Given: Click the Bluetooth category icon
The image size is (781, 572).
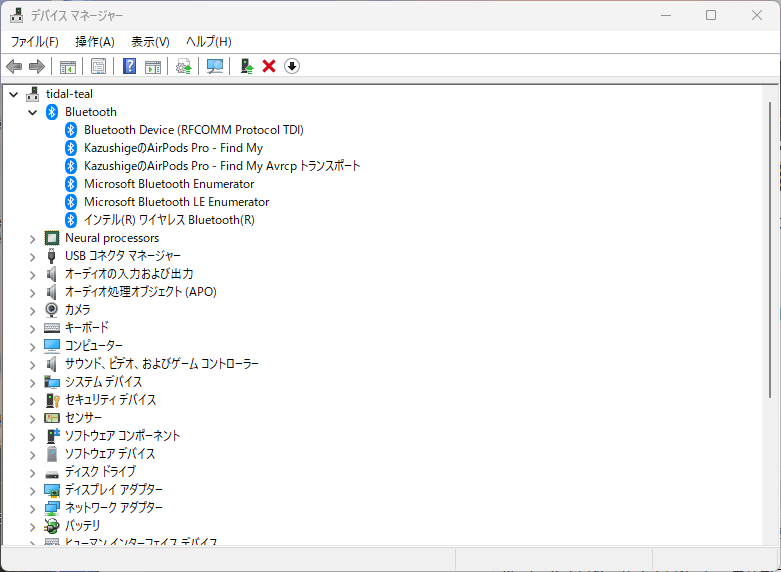Looking at the screenshot, I should pyautogui.click(x=52, y=112).
